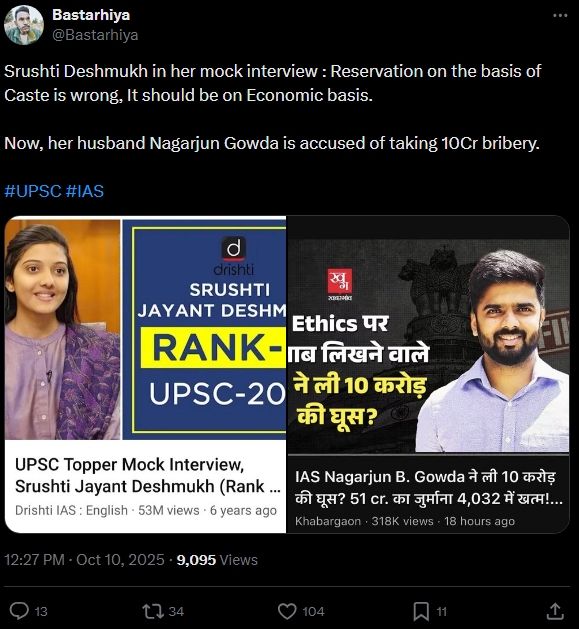The height and width of the screenshot is (629, 579).
Task: Click the IAS Nagarjun B. Gowda video title
Action: [x=429, y=487]
